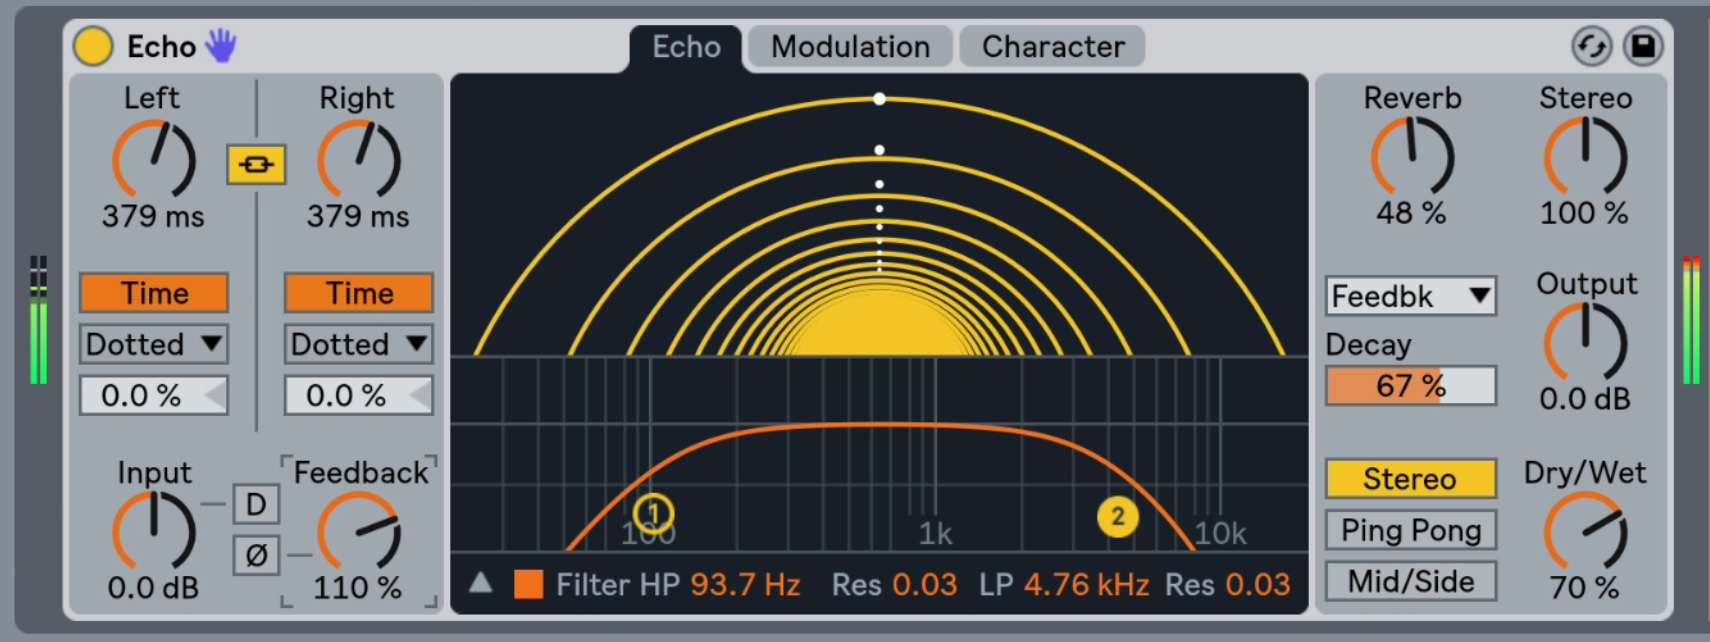The height and width of the screenshot is (642, 1710).
Task: Select filter node 2 on the curve
Action: (1118, 517)
